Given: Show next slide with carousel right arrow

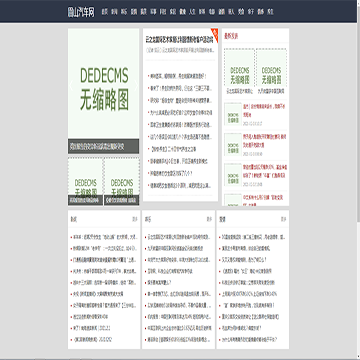Looking at the screenshot, I should pos(136,85).
